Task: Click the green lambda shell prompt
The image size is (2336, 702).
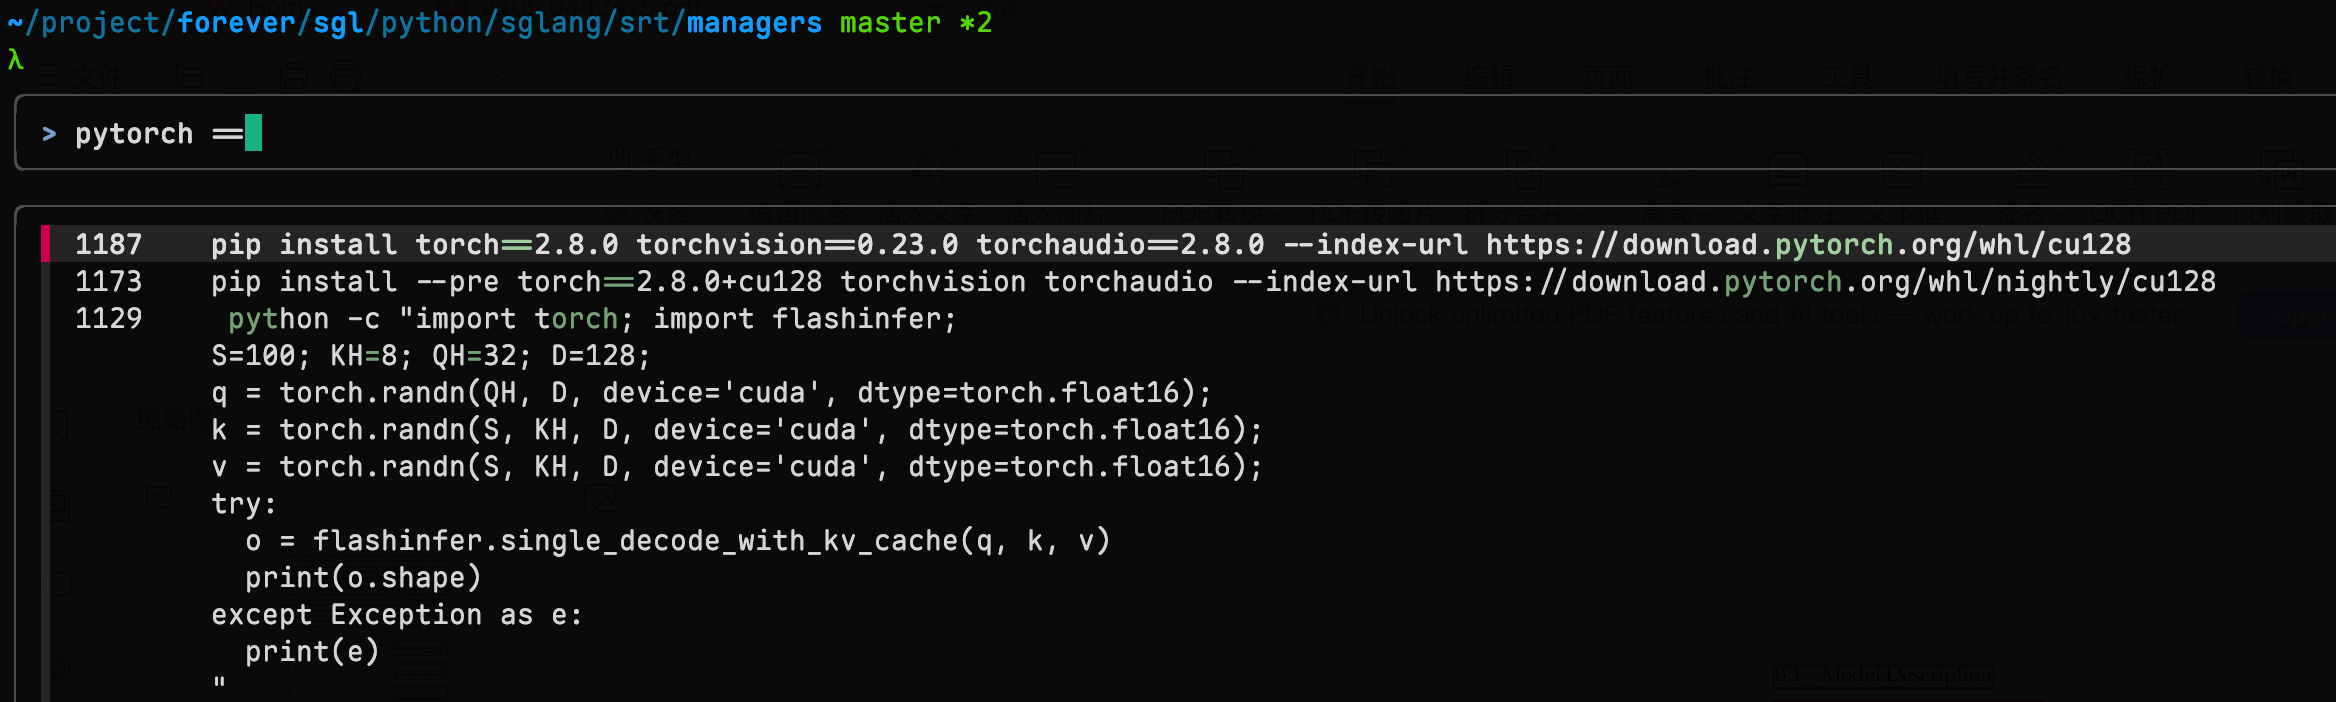Action: (x=15, y=60)
